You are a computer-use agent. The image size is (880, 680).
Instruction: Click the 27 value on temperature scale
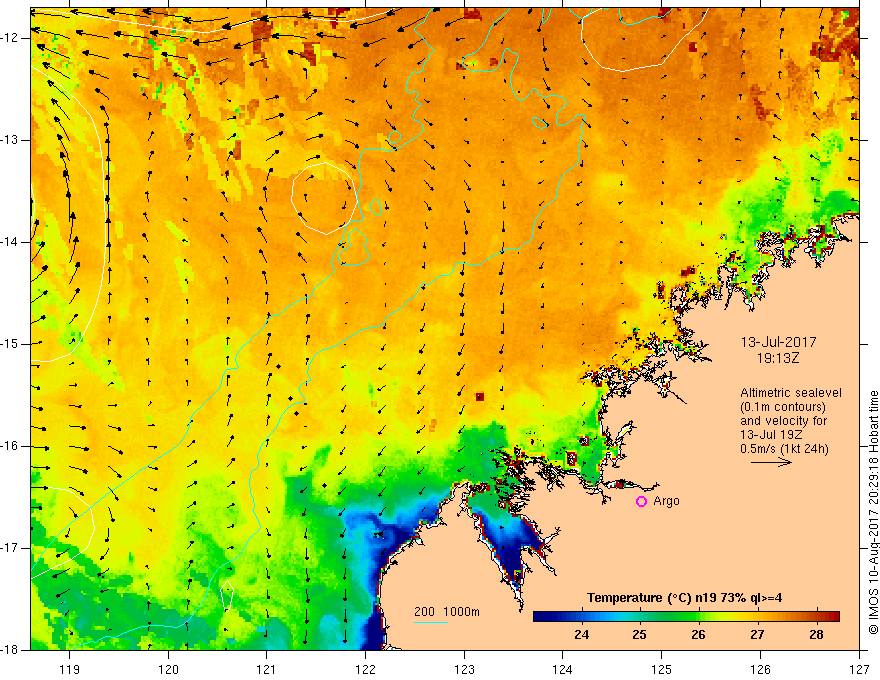coord(757,635)
